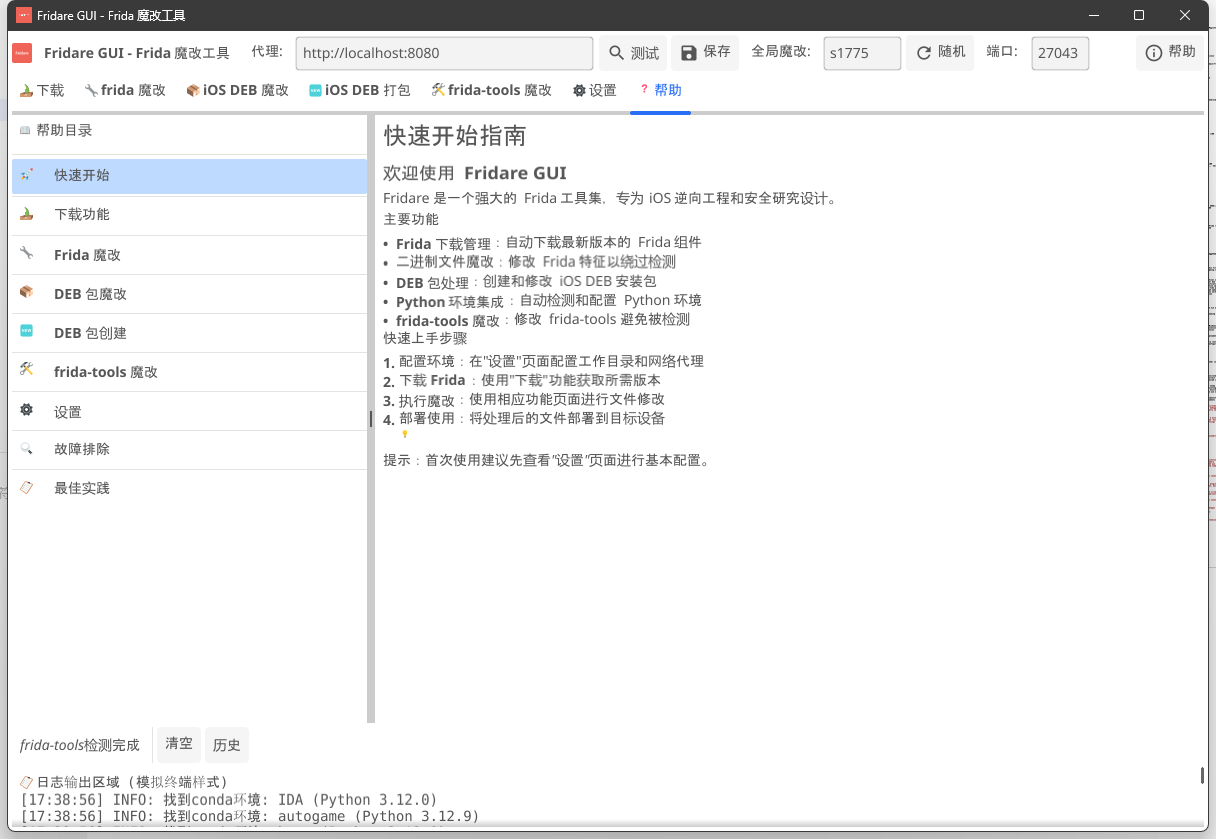Click the frida-tools检测完成 status text
Image resolution: width=1216 pixels, height=839 pixels.
point(80,745)
